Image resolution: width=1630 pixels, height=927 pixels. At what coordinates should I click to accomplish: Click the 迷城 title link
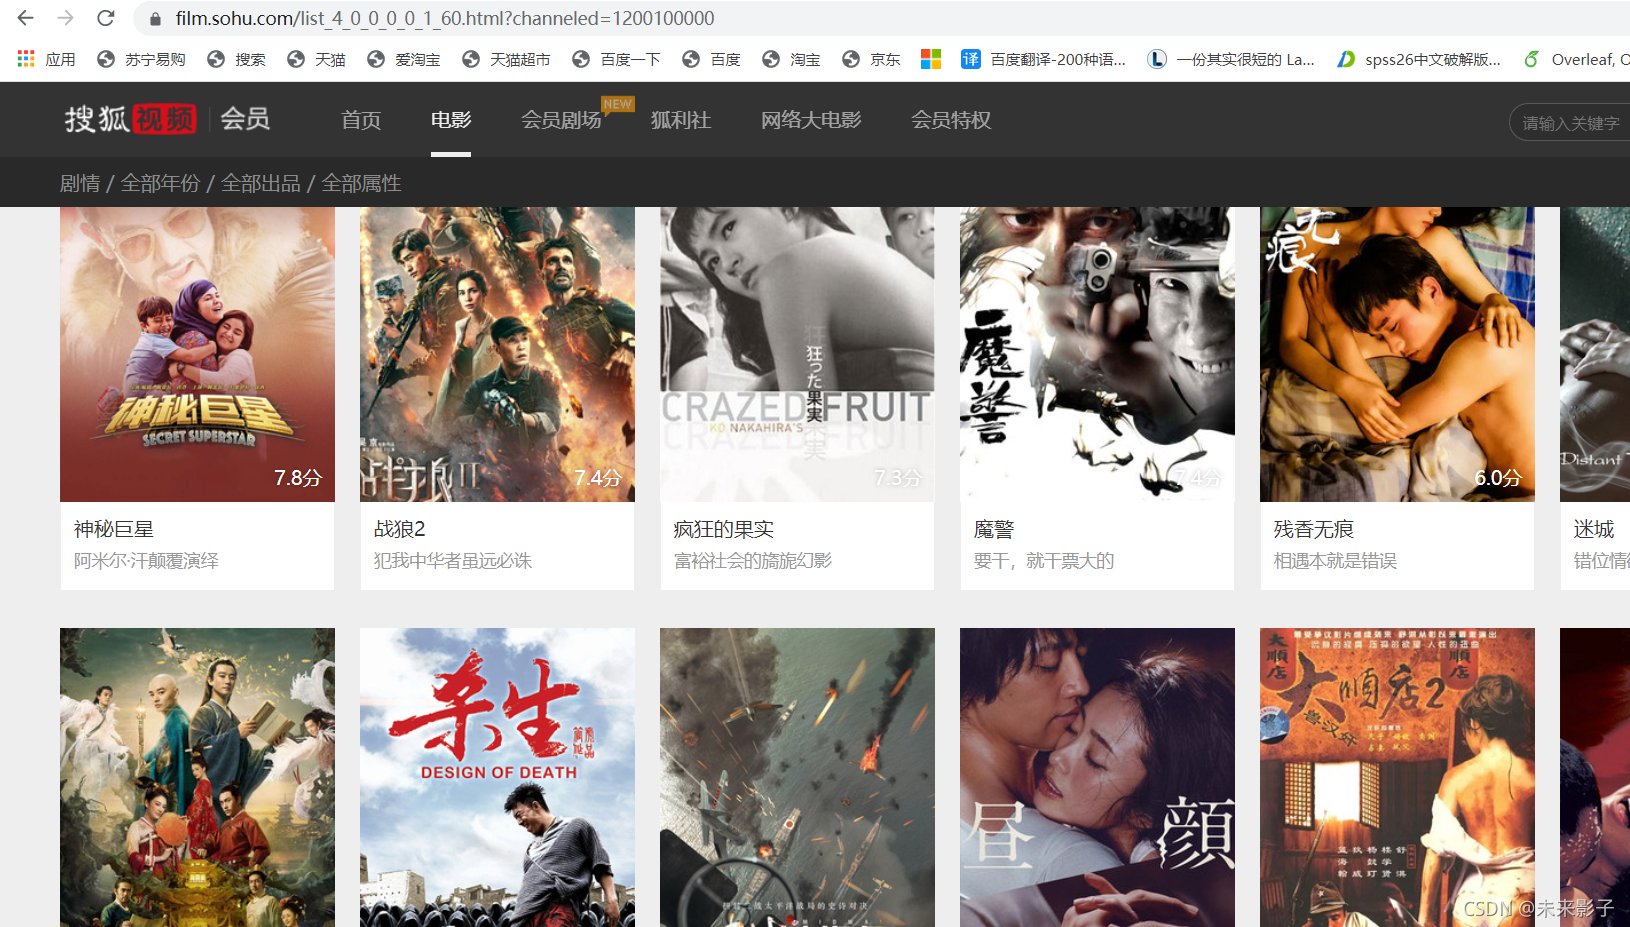tap(1594, 529)
